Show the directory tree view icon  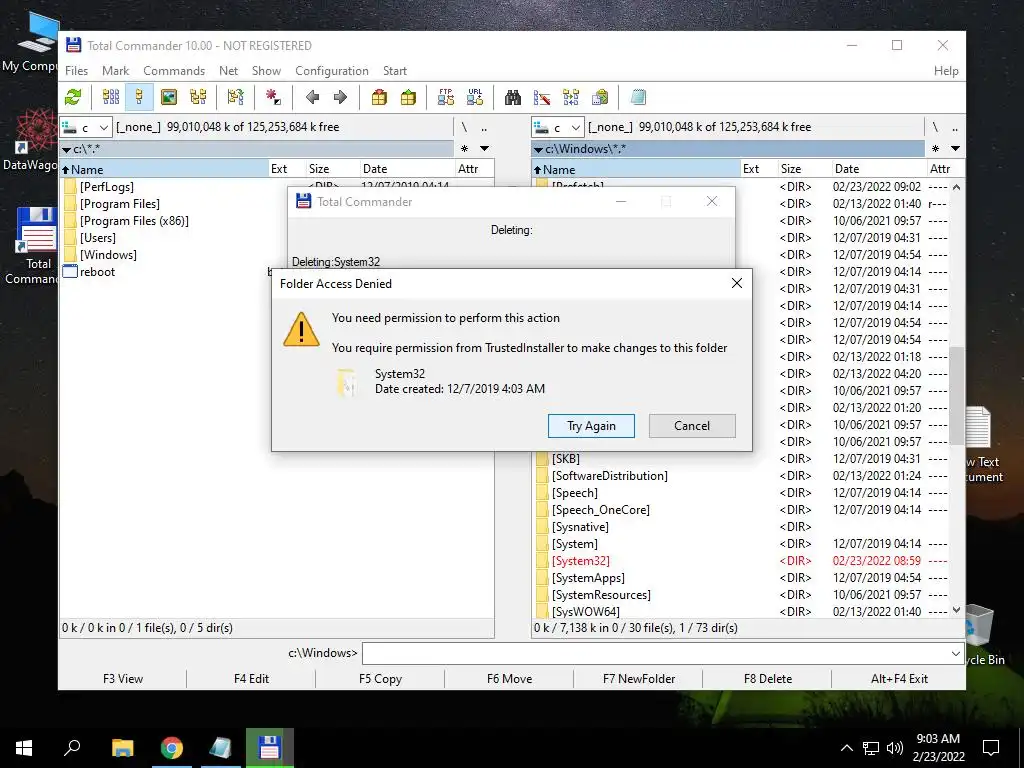click(x=198, y=97)
